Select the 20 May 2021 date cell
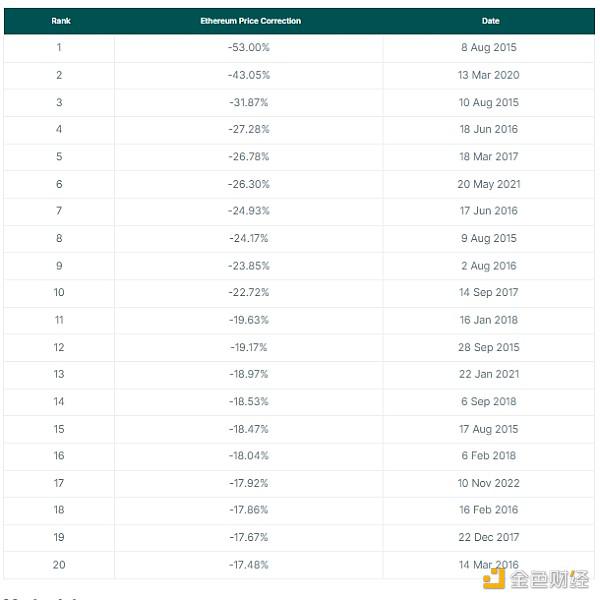The width and height of the screenshot is (600, 600). (489, 184)
